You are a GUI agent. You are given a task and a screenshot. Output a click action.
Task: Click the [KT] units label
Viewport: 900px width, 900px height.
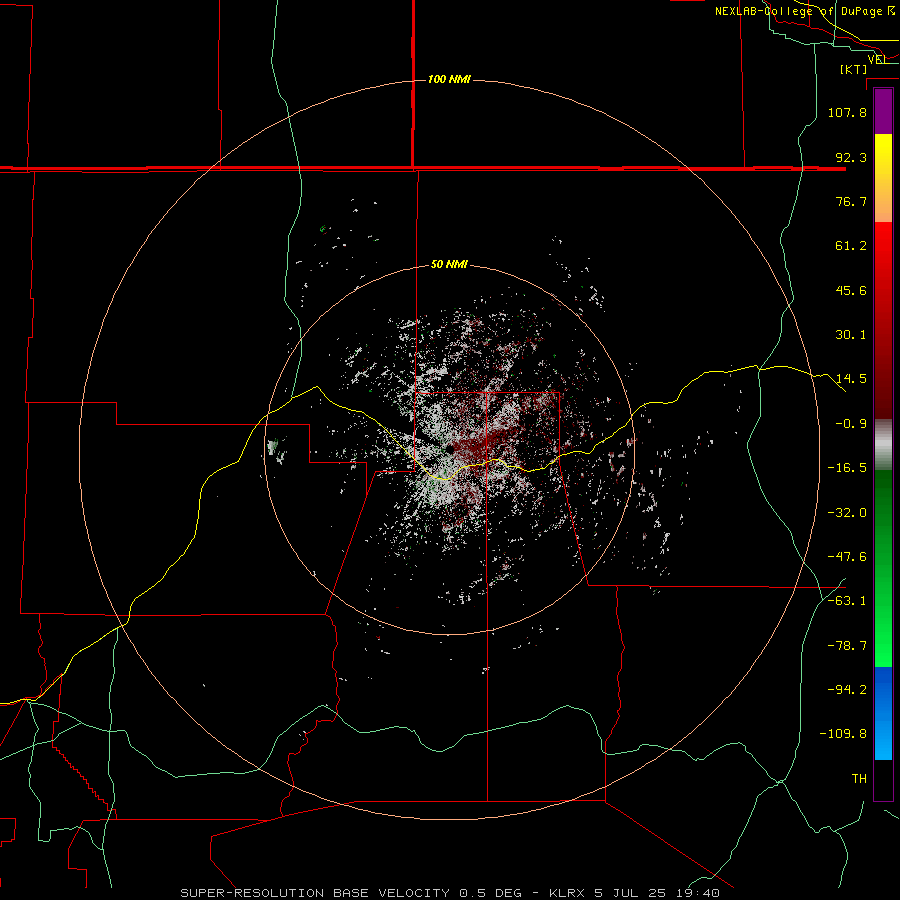coord(854,69)
